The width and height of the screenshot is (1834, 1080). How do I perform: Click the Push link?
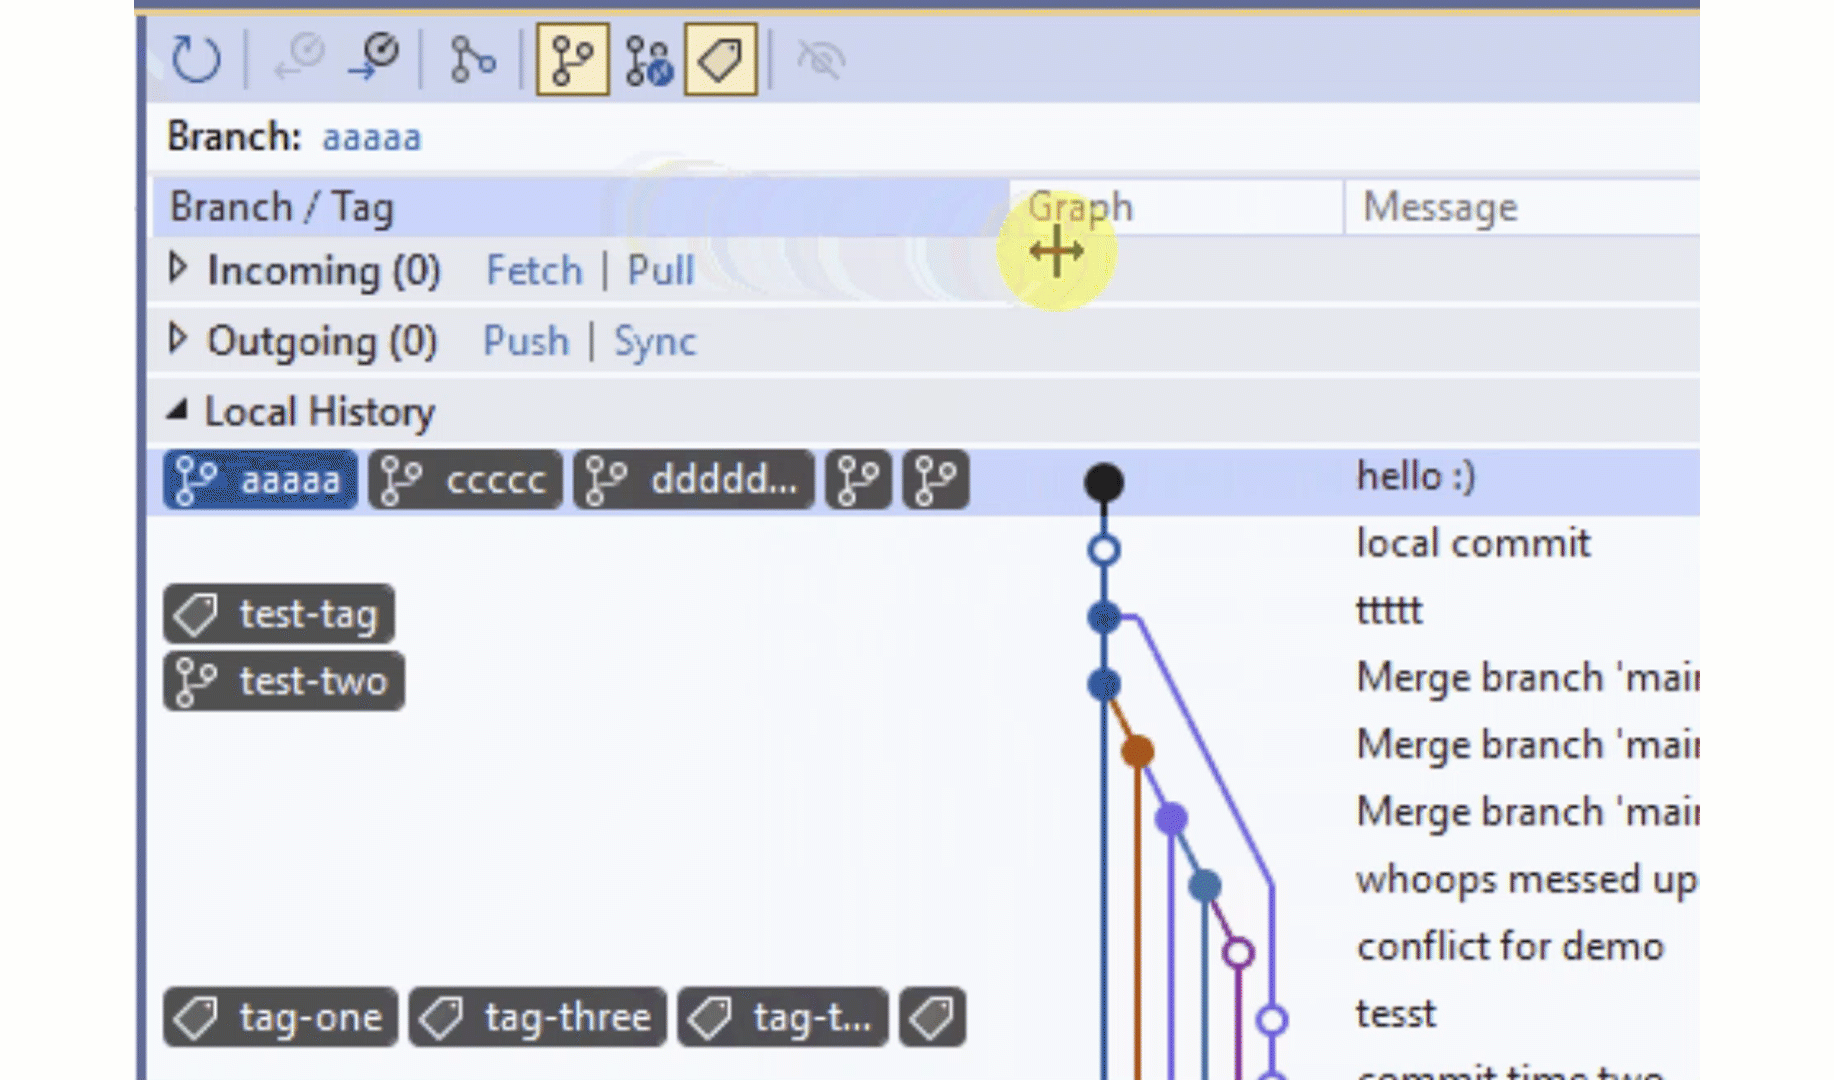pyautogui.click(x=526, y=341)
